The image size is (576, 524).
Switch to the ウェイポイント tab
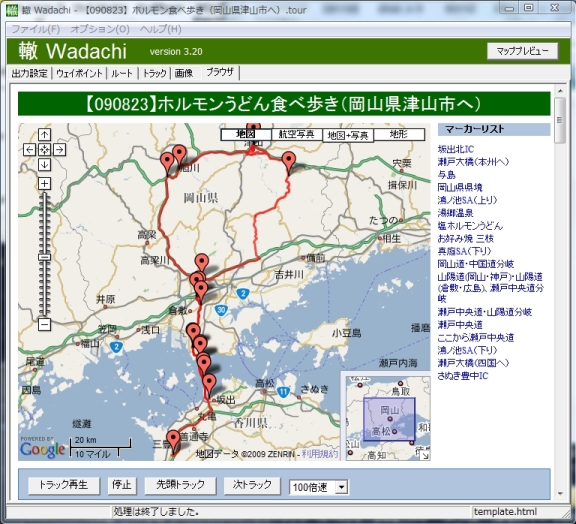pos(79,73)
